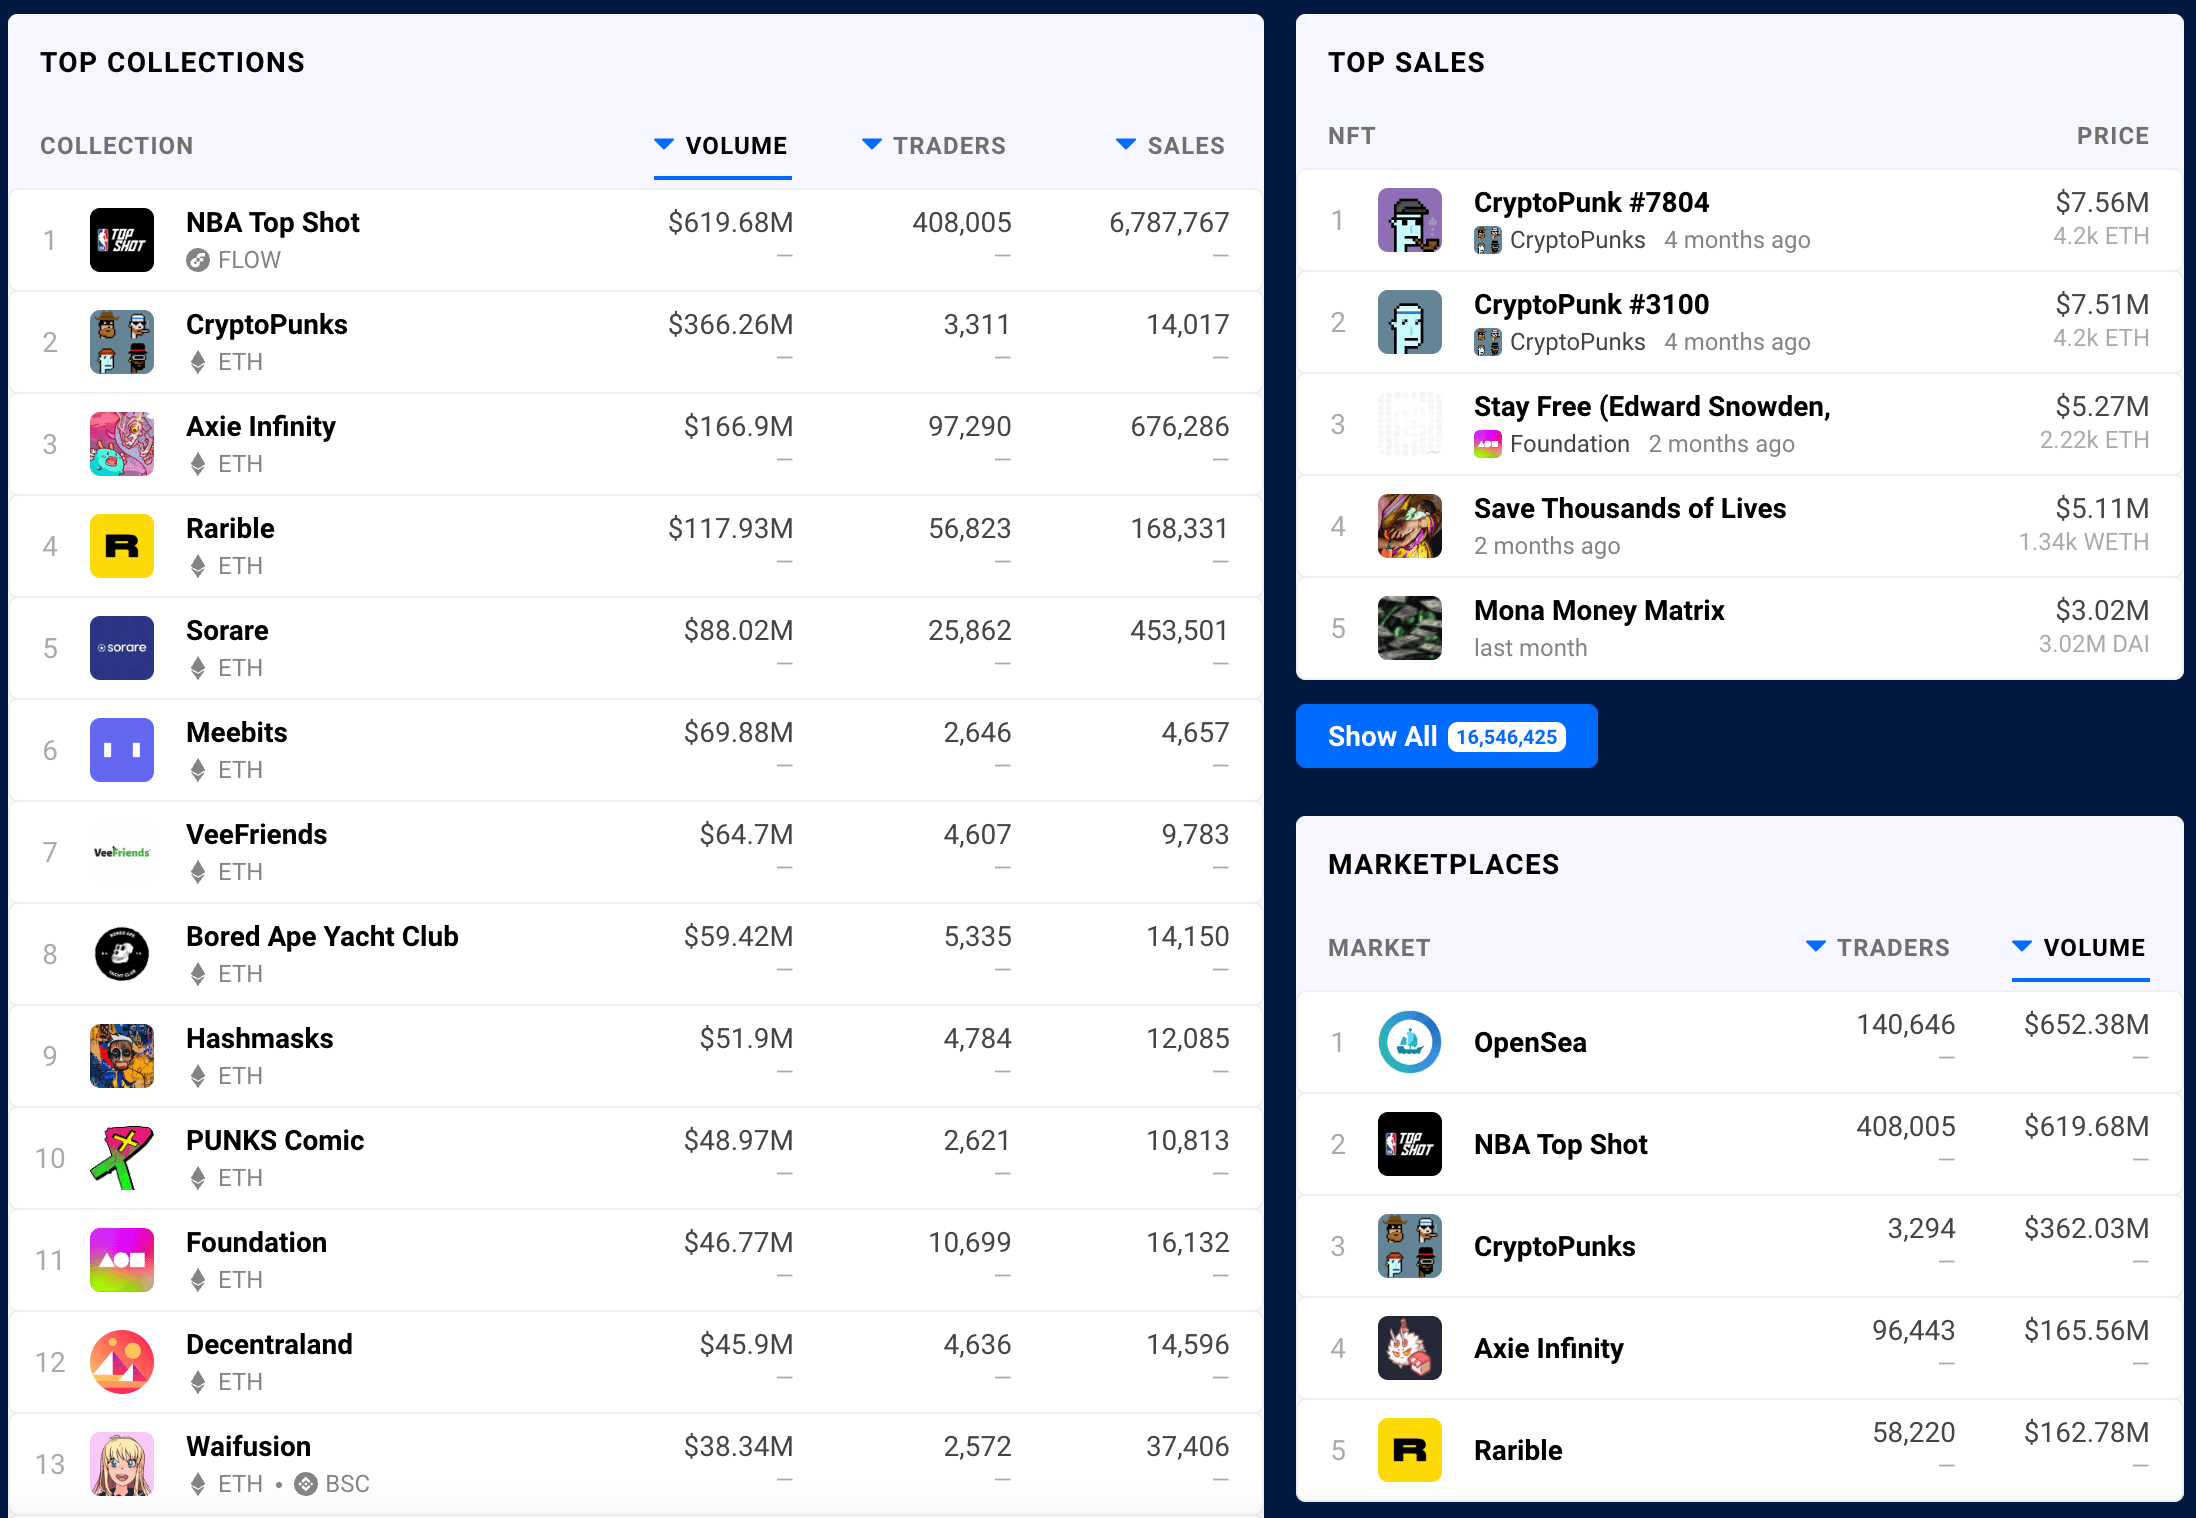Open the Sorare collection row
The width and height of the screenshot is (2196, 1518).
227,631
